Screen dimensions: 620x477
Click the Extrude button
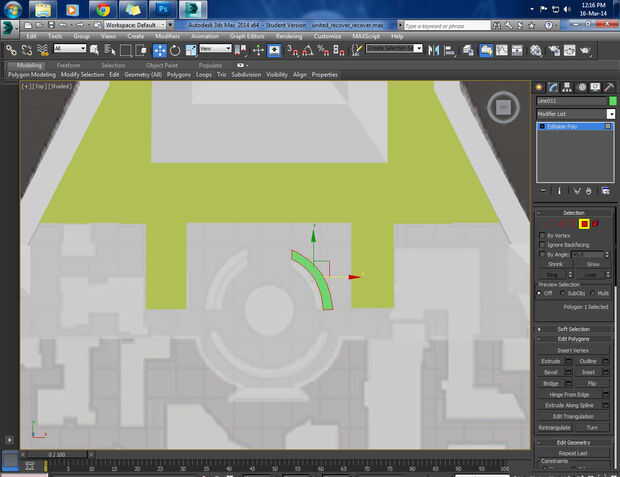pyautogui.click(x=550, y=362)
